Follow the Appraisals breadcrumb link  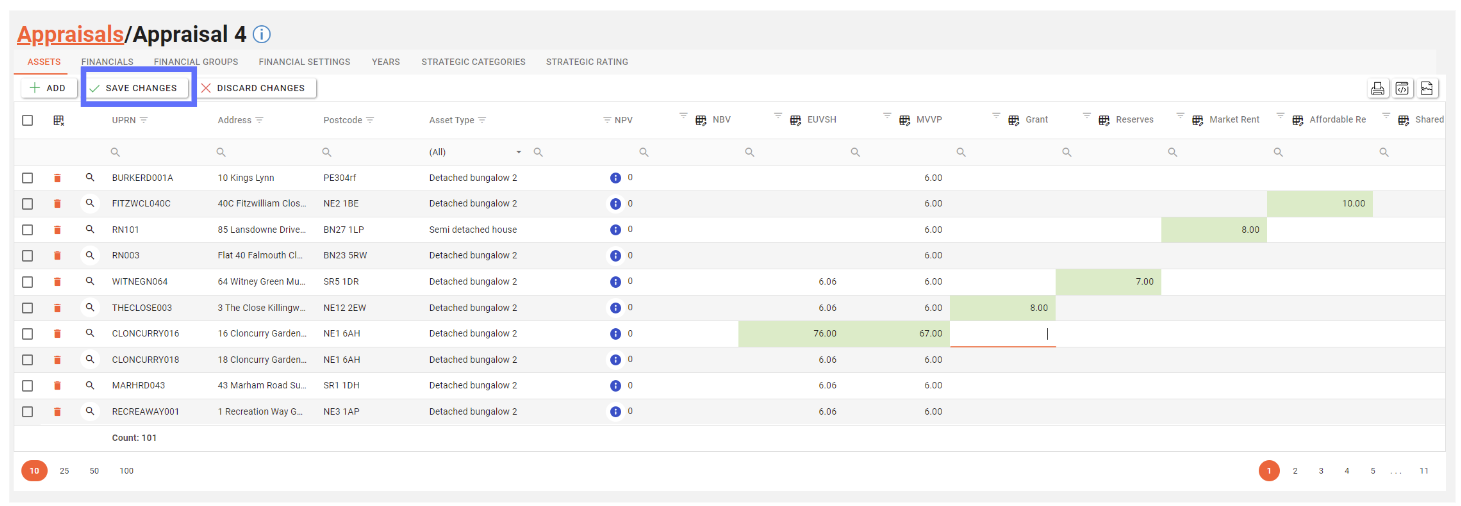click(x=70, y=35)
